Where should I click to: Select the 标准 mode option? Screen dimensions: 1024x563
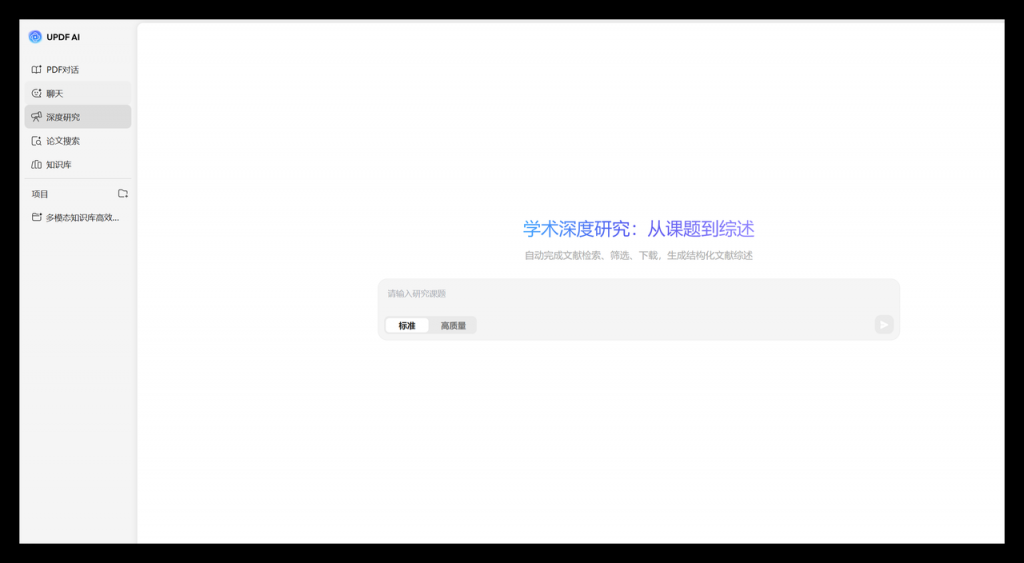pyautogui.click(x=407, y=326)
